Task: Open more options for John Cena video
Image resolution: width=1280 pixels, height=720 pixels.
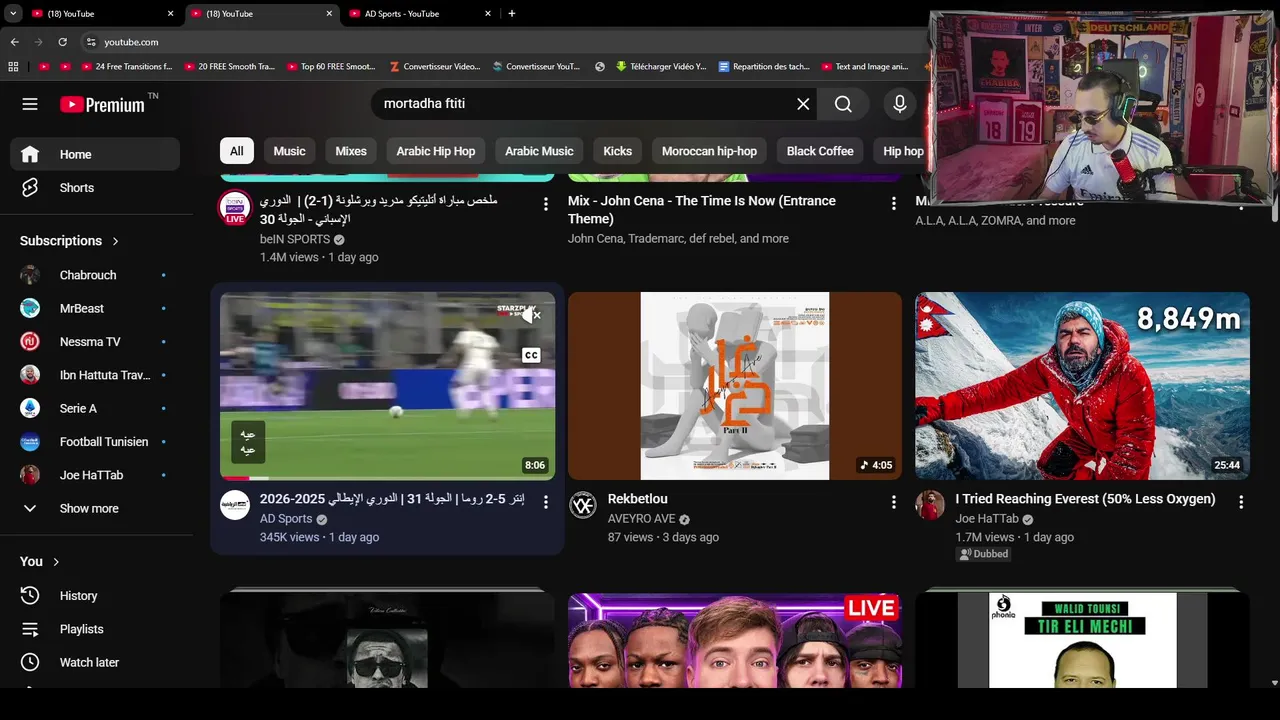Action: click(x=893, y=204)
